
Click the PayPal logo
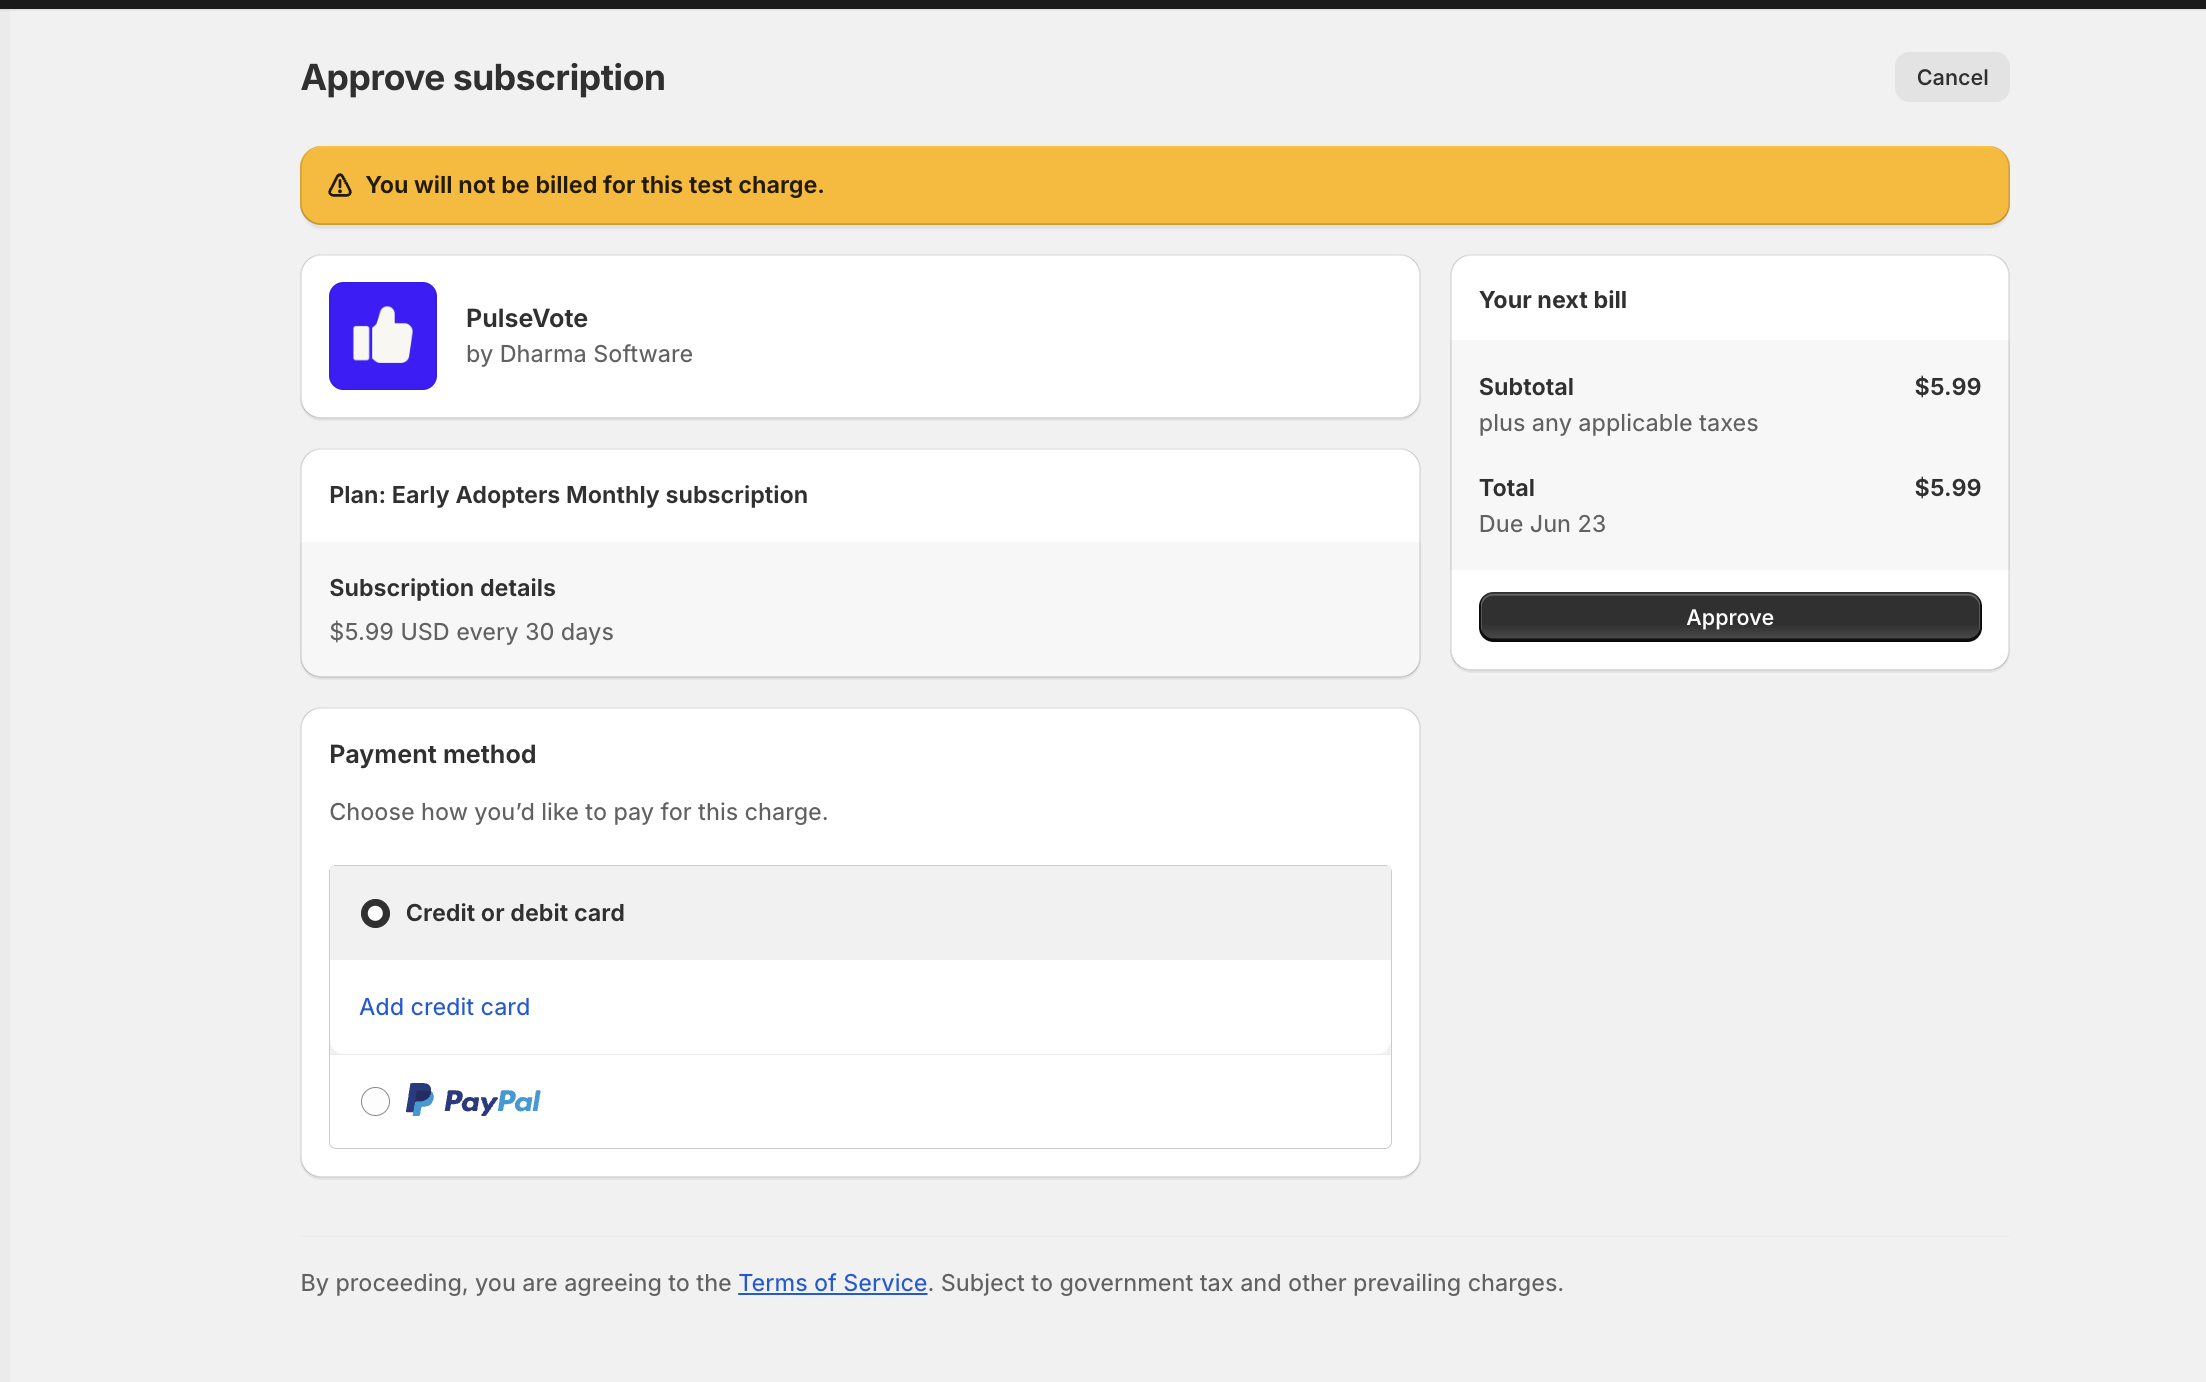473,1101
